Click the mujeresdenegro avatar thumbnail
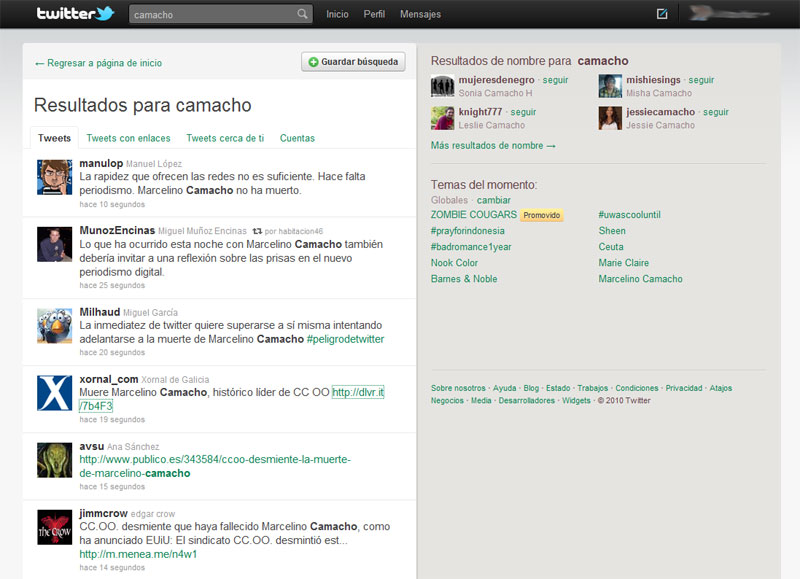800x579 pixels. (x=443, y=86)
